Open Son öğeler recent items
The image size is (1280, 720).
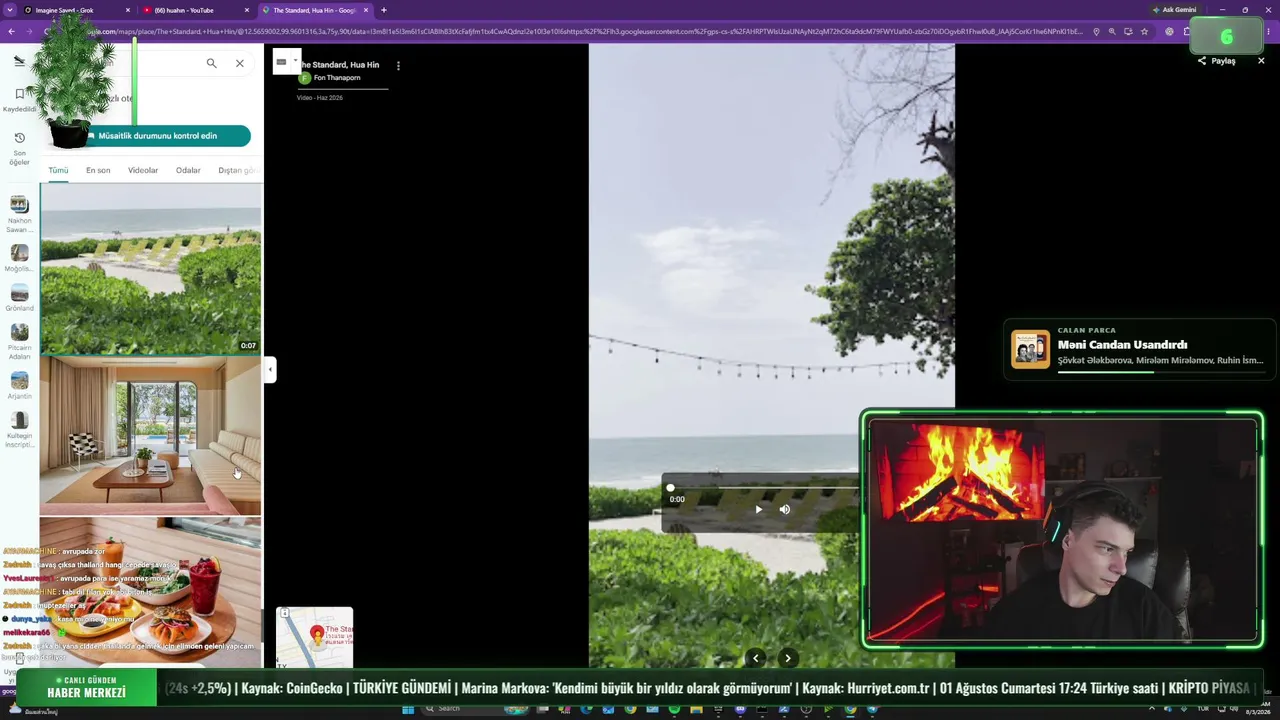(19, 148)
